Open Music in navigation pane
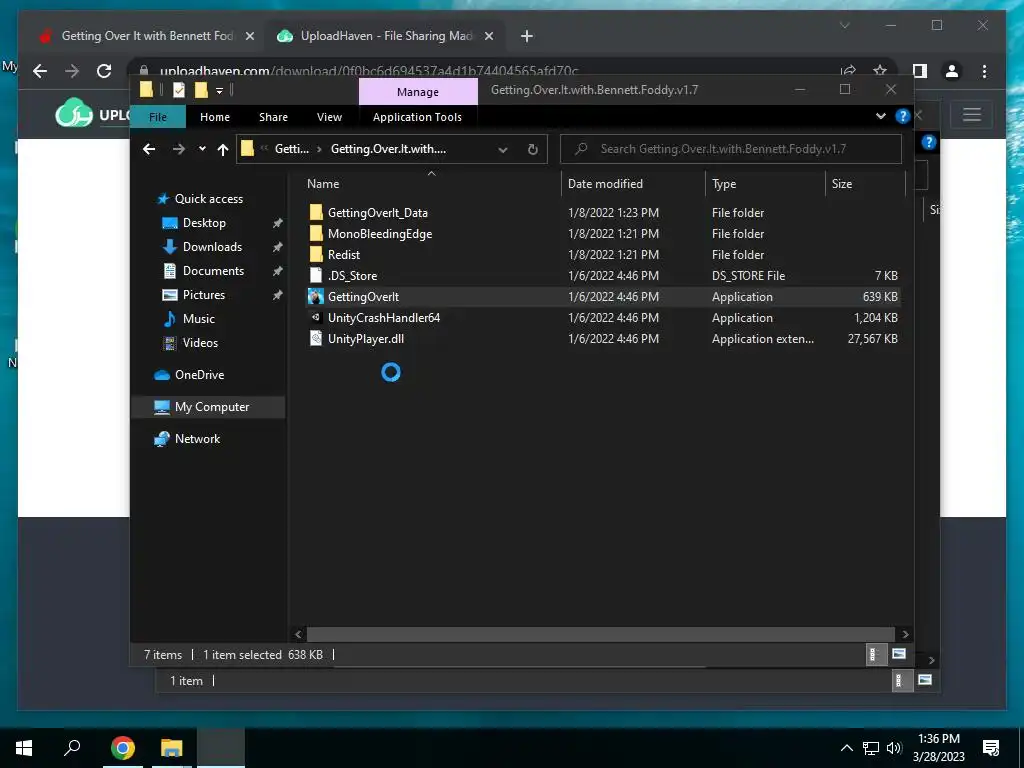The width and height of the screenshot is (1024, 768). (199, 319)
